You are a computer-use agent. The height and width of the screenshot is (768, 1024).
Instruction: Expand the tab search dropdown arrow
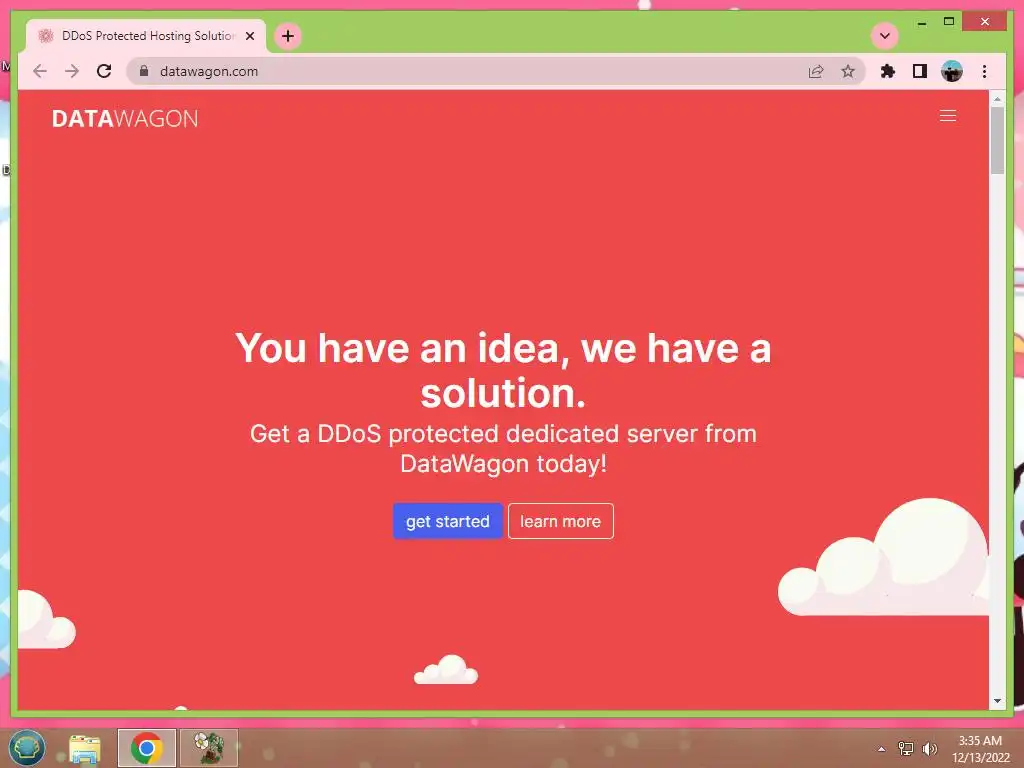885,36
